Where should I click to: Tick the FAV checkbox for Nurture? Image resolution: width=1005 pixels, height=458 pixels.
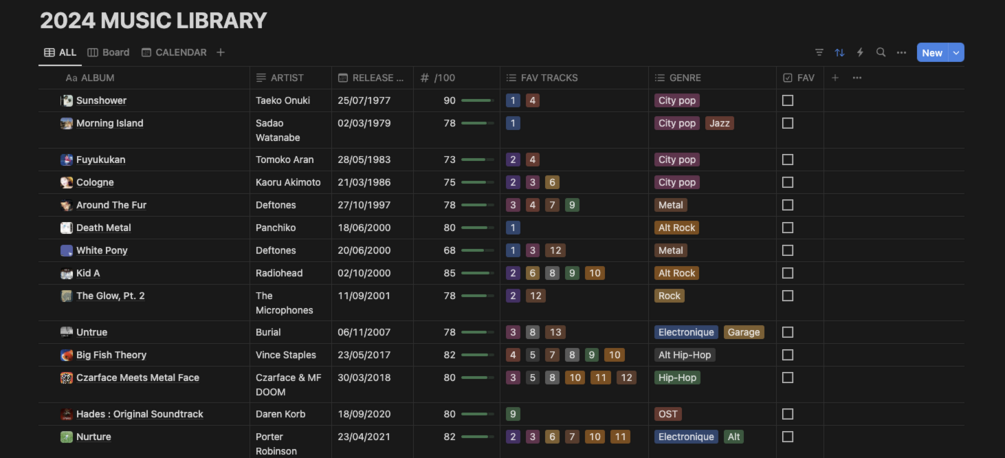(x=788, y=437)
